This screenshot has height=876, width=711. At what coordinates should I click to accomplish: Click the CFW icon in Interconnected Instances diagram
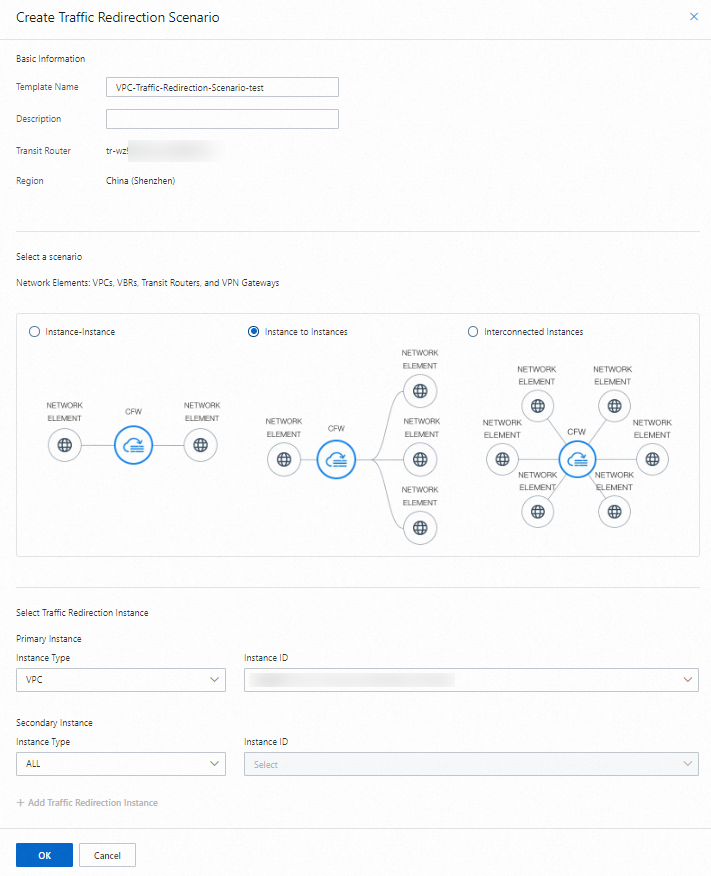pyautogui.click(x=577, y=459)
